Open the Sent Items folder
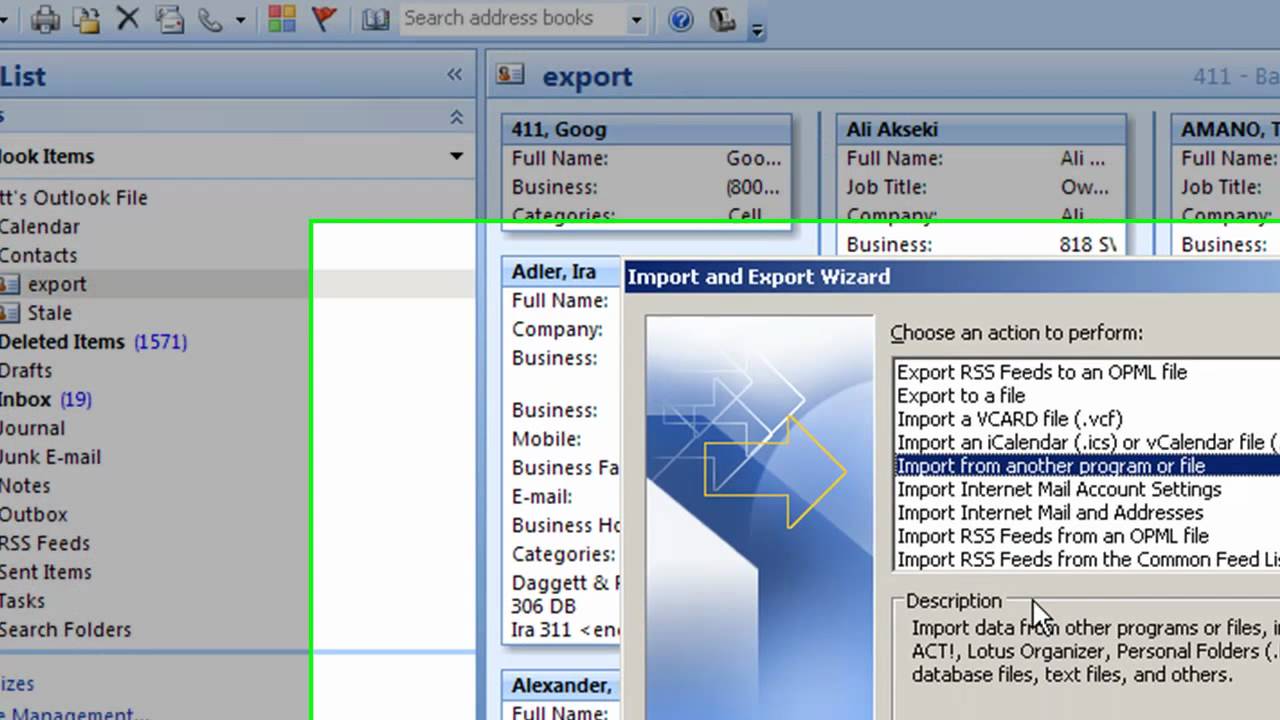The width and height of the screenshot is (1280, 720). pyautogui.click(x=46, y=573)
